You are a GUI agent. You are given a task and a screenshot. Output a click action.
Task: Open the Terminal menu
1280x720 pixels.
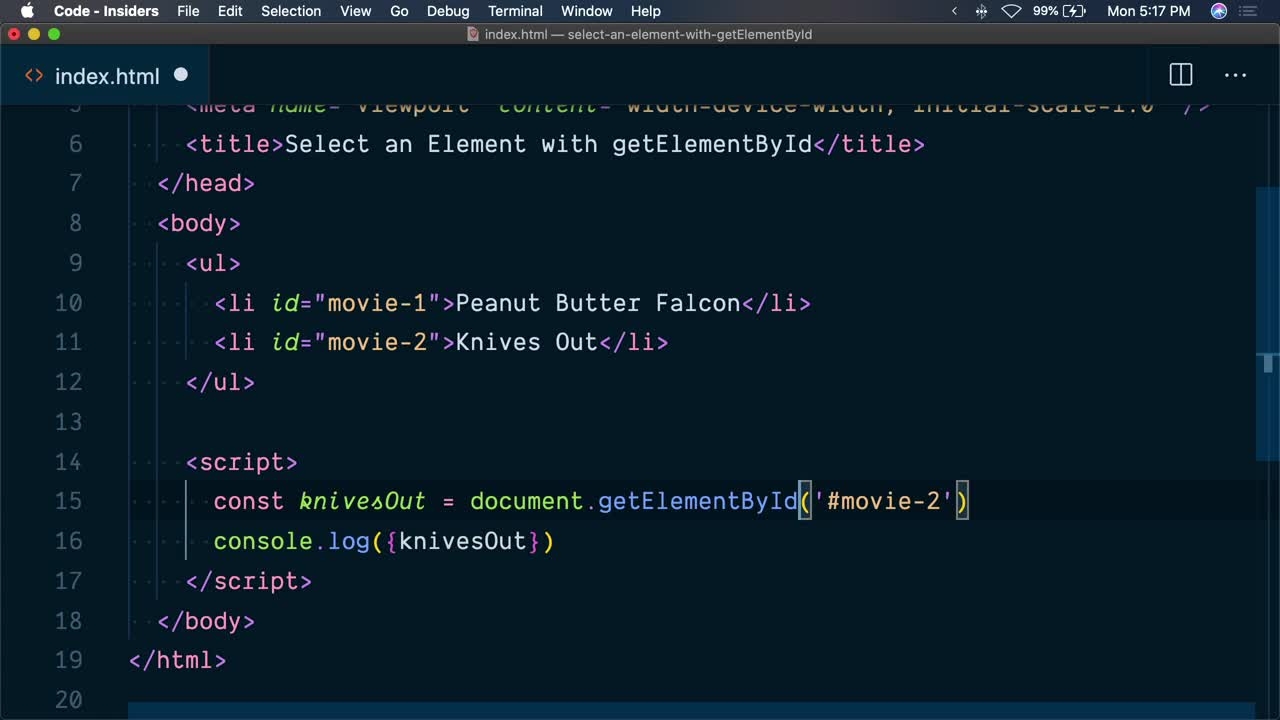[516, 11]
